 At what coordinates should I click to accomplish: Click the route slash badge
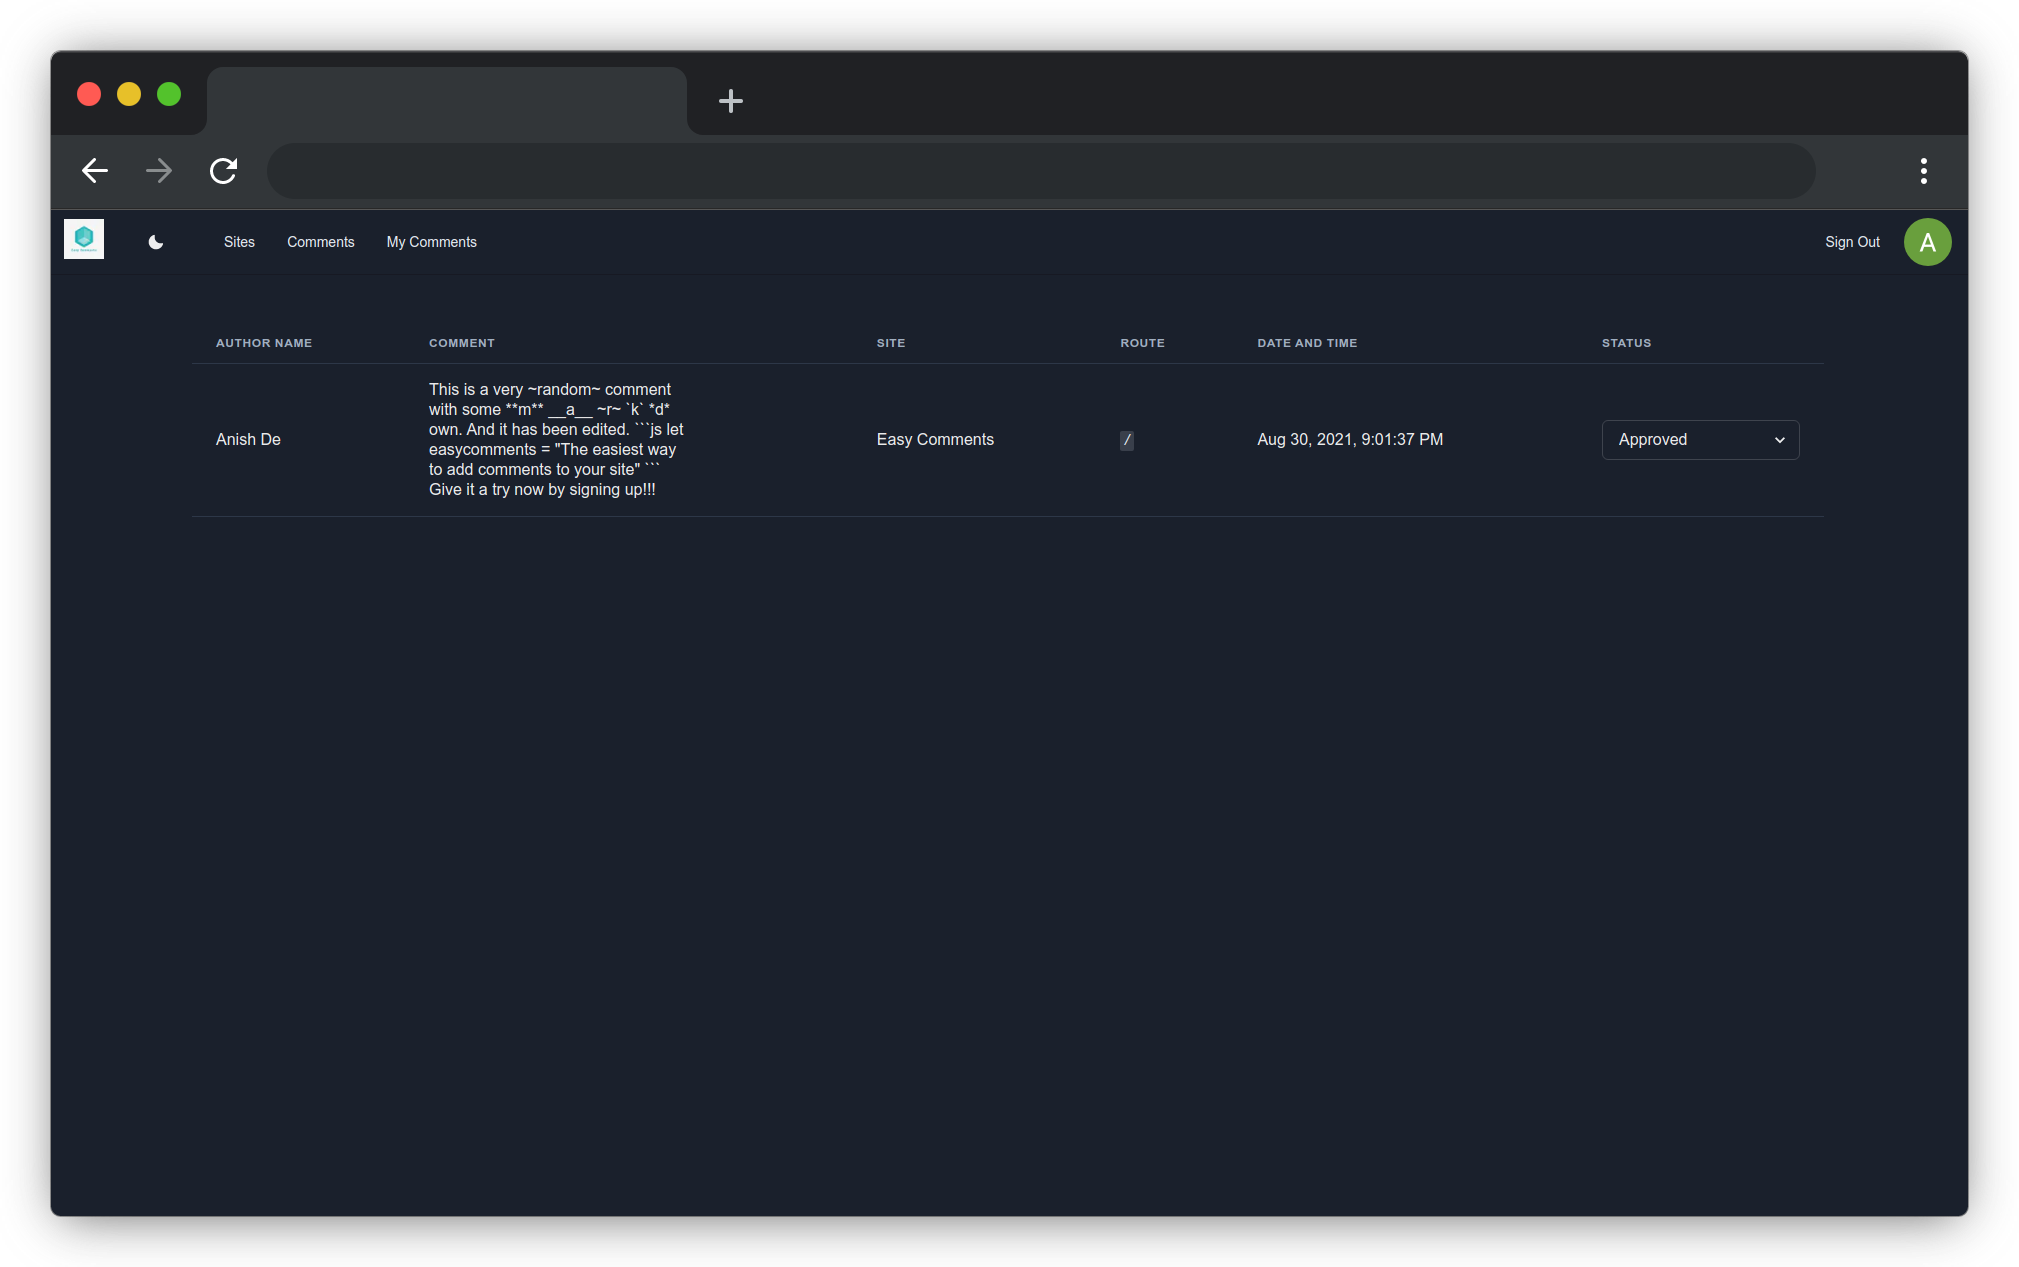[1126, 440]
